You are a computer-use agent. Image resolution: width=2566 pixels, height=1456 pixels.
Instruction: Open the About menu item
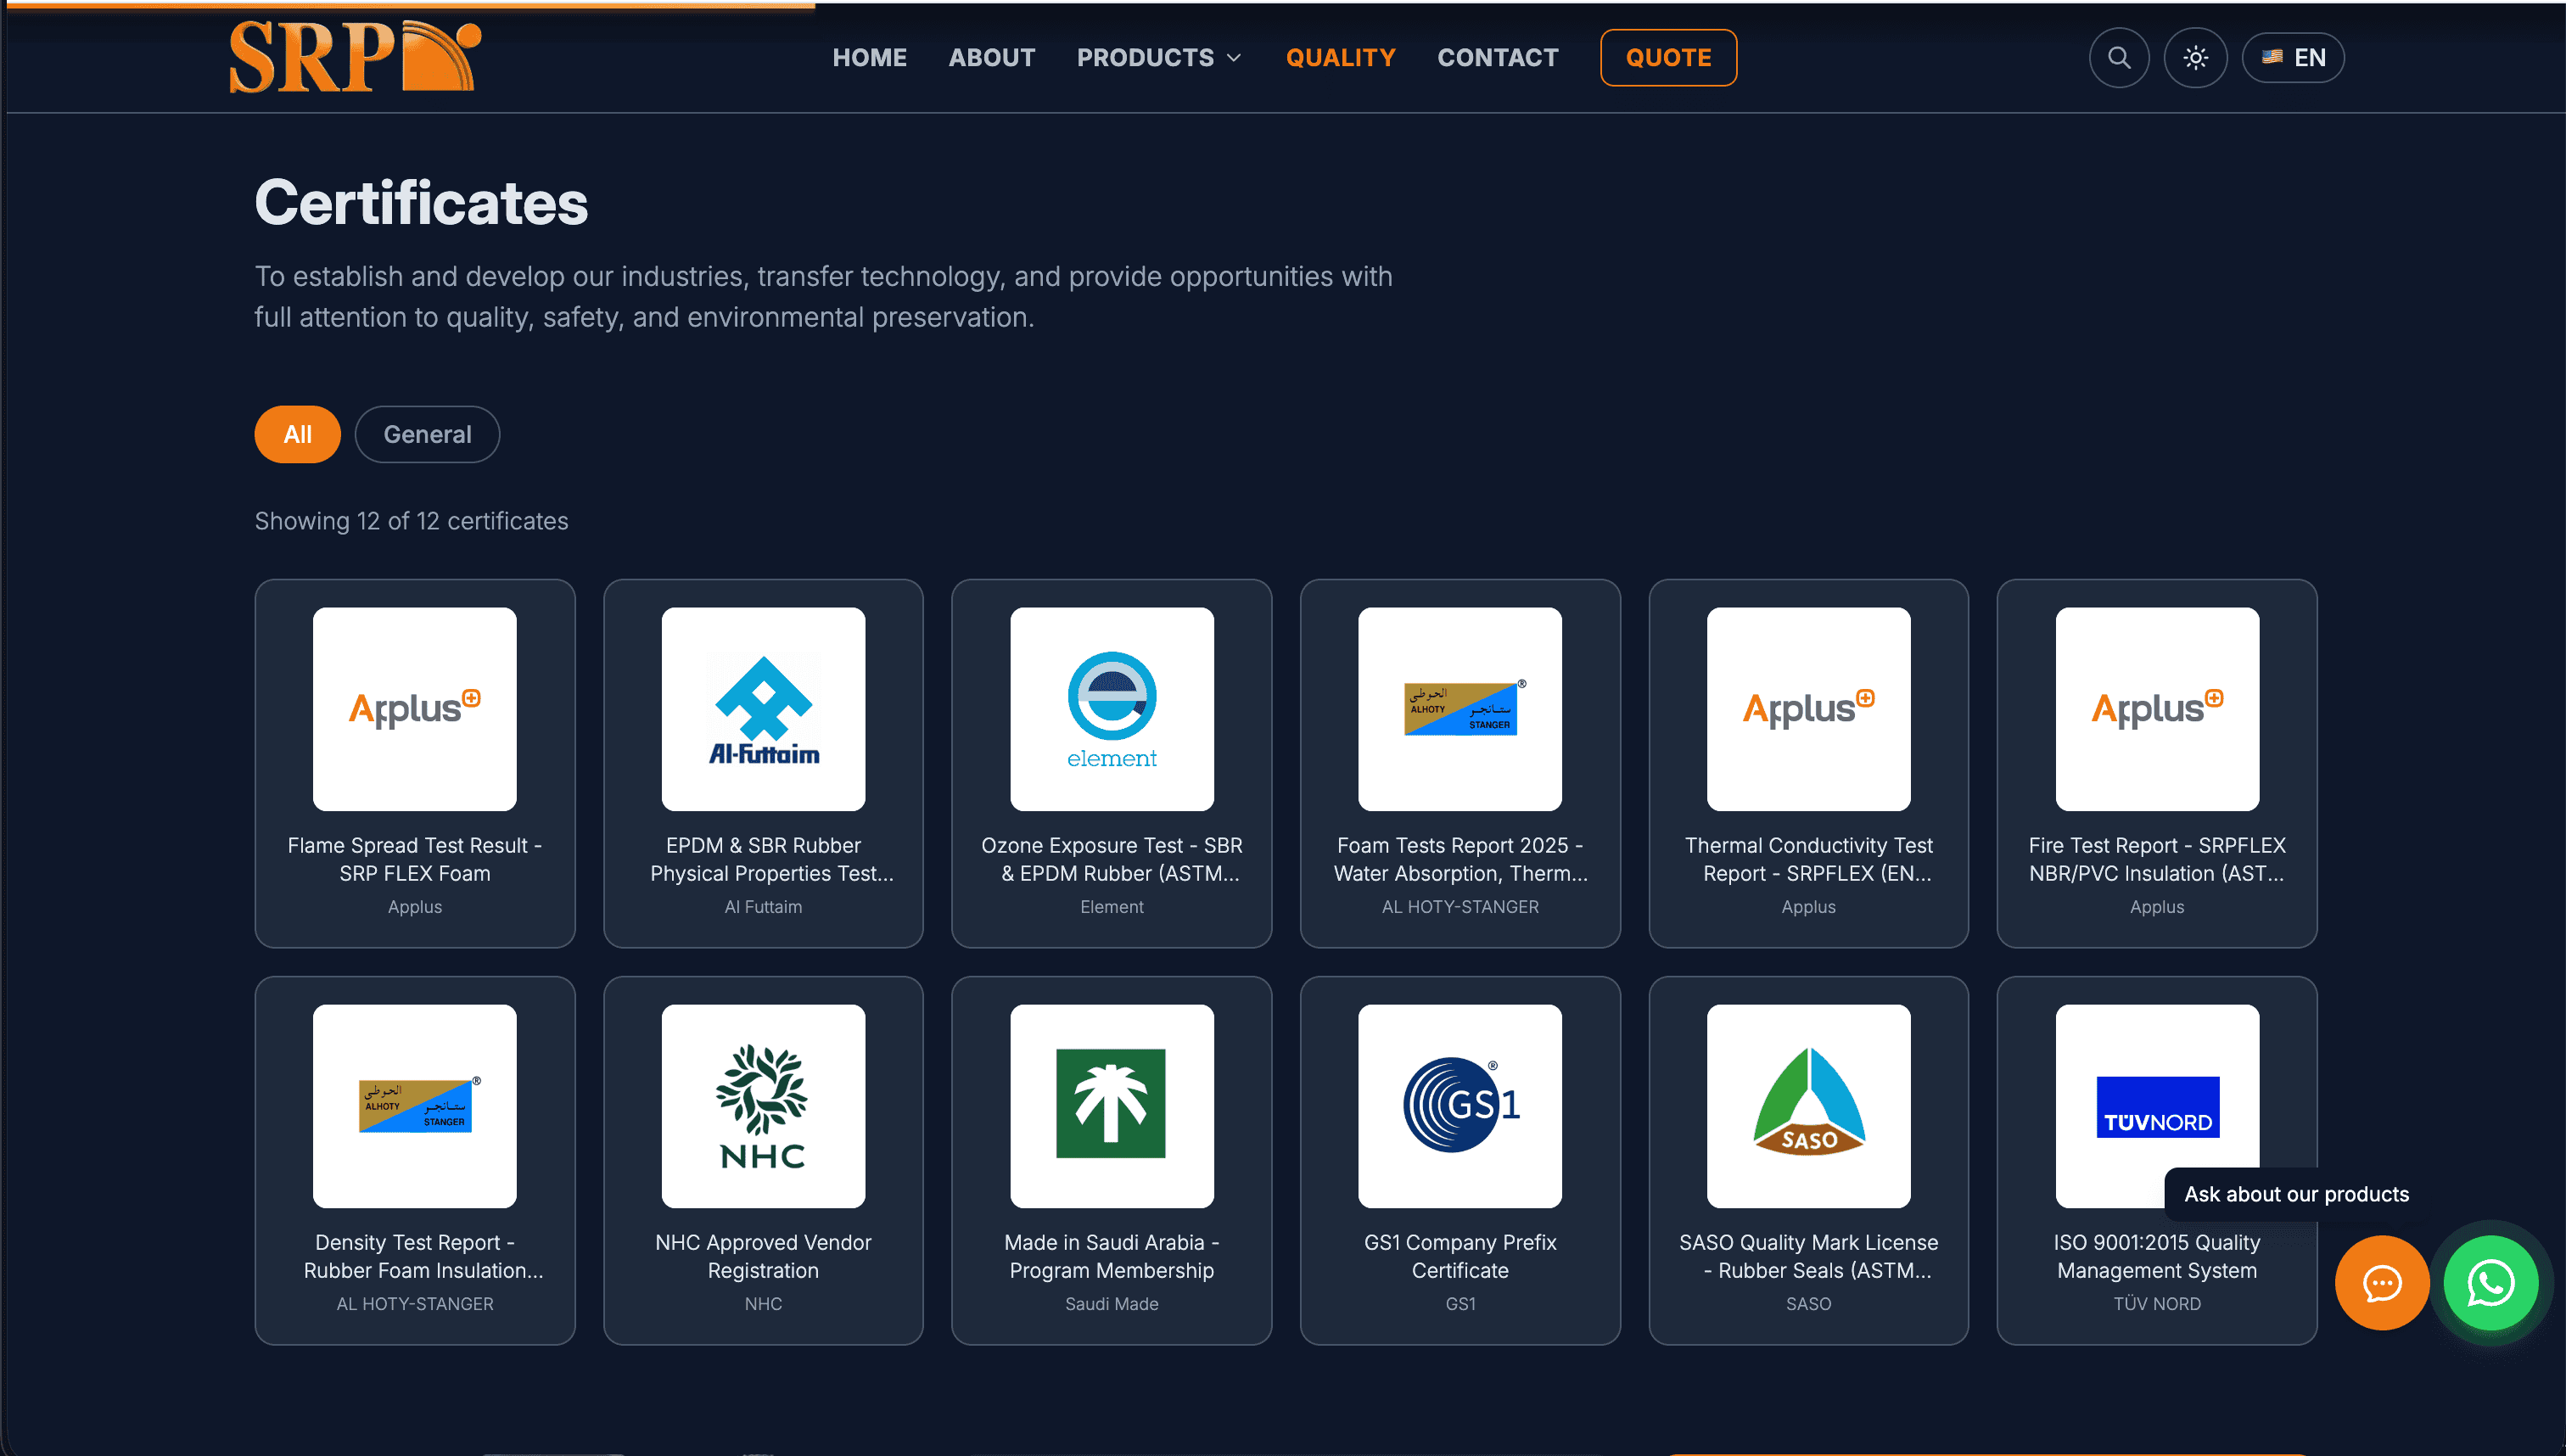click(x=991, y=58)
